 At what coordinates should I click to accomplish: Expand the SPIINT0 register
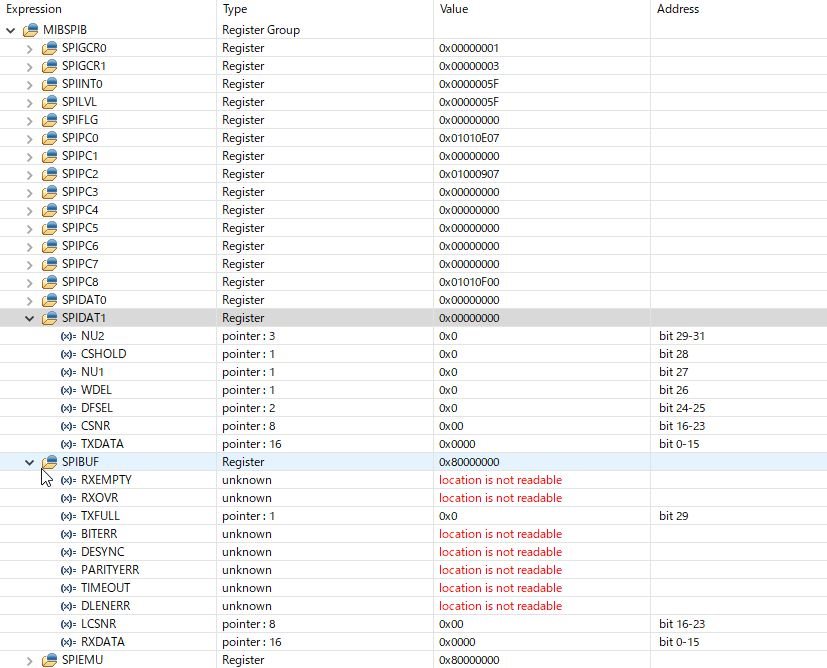pyautogui.click(x=30, y=84)
